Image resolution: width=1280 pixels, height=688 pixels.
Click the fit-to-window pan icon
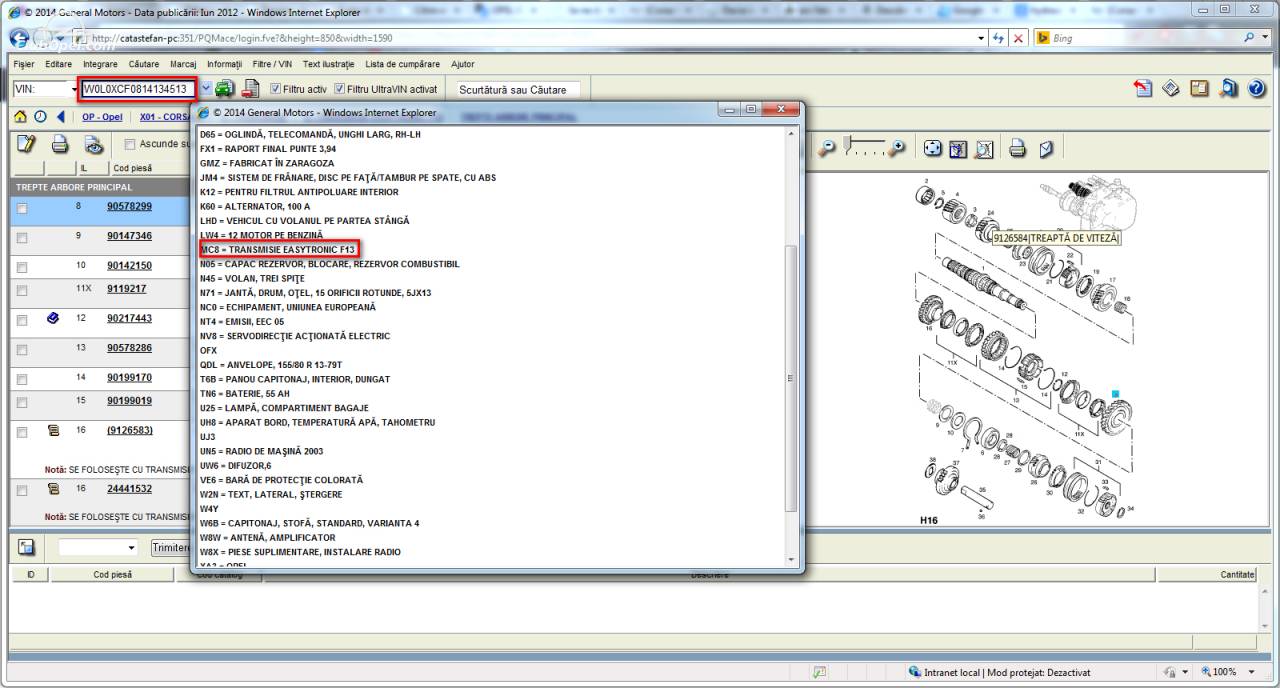(x=932, y=148)
